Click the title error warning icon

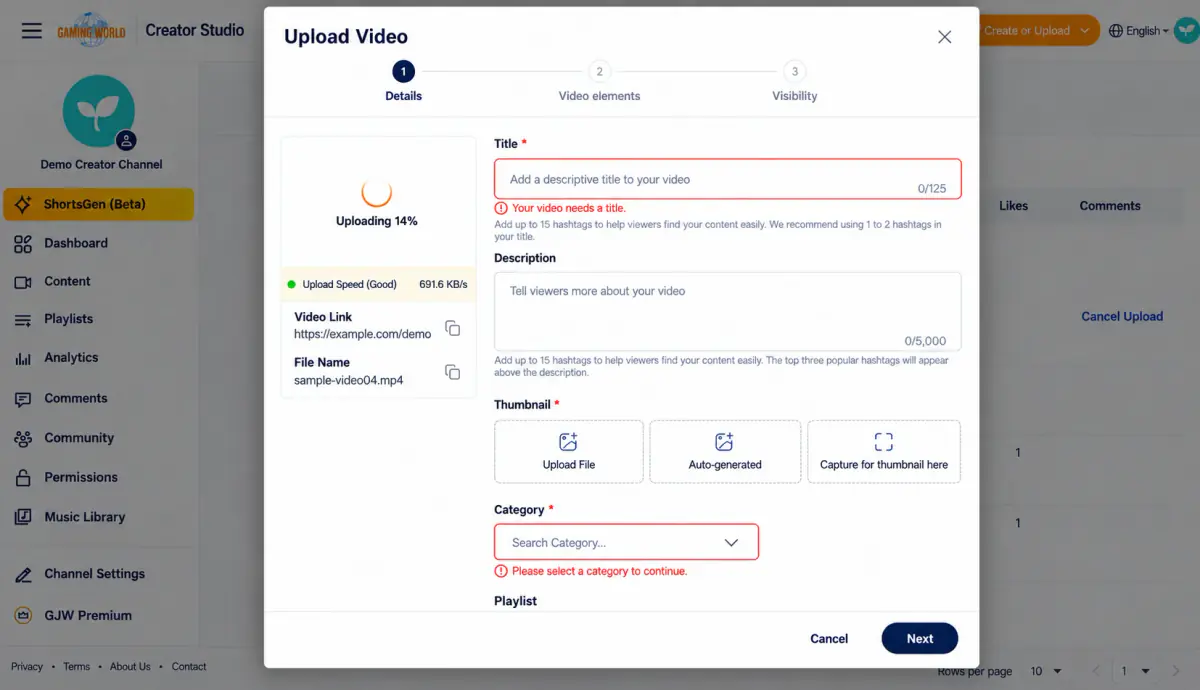[501, 208]
